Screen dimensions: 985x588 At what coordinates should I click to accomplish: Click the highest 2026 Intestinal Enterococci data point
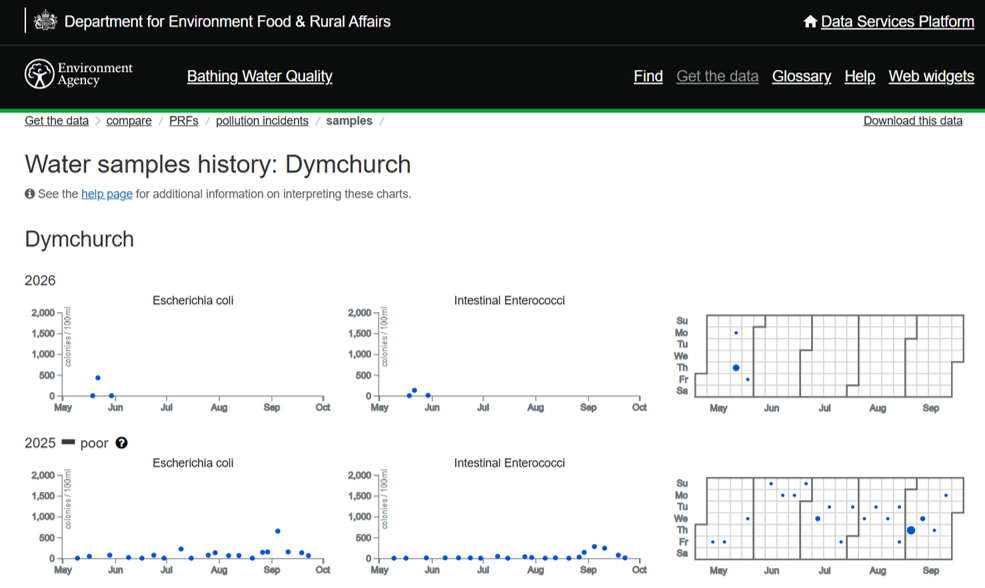tap(415, 390)
